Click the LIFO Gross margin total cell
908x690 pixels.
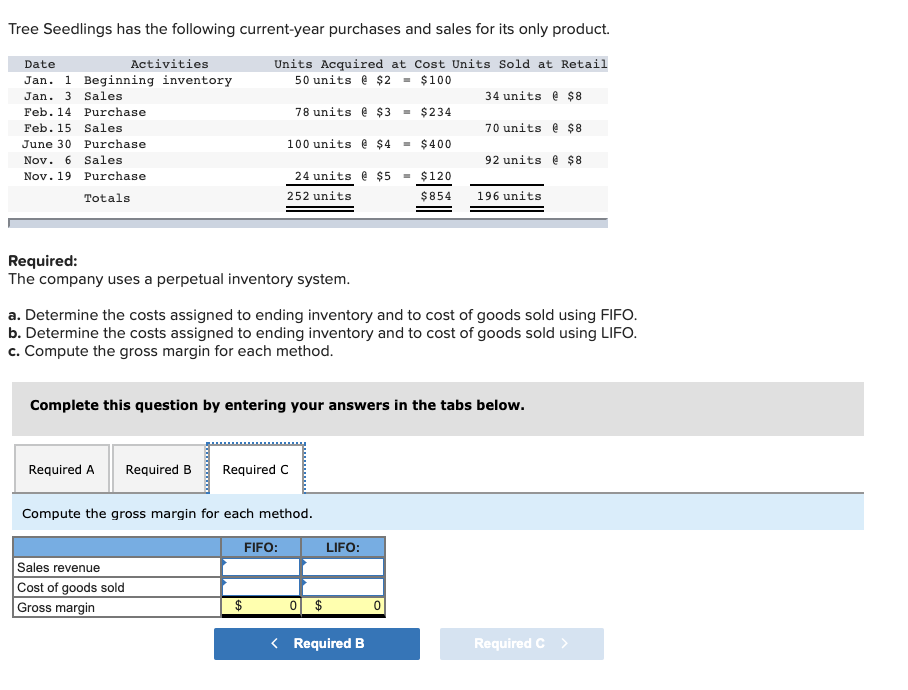click(343, 606)
